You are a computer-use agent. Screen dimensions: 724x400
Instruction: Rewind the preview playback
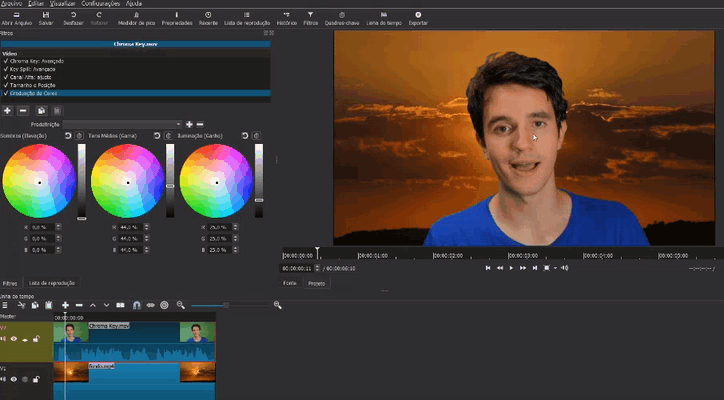[500, 268]
